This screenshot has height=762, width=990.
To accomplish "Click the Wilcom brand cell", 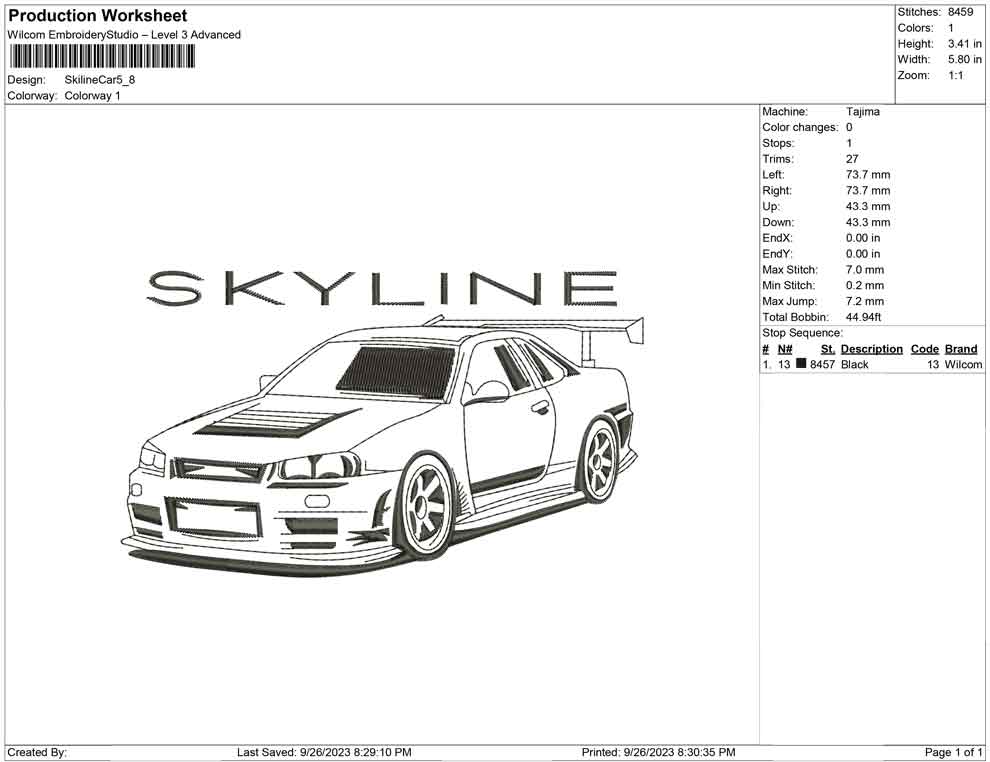I will coord(963,364).
